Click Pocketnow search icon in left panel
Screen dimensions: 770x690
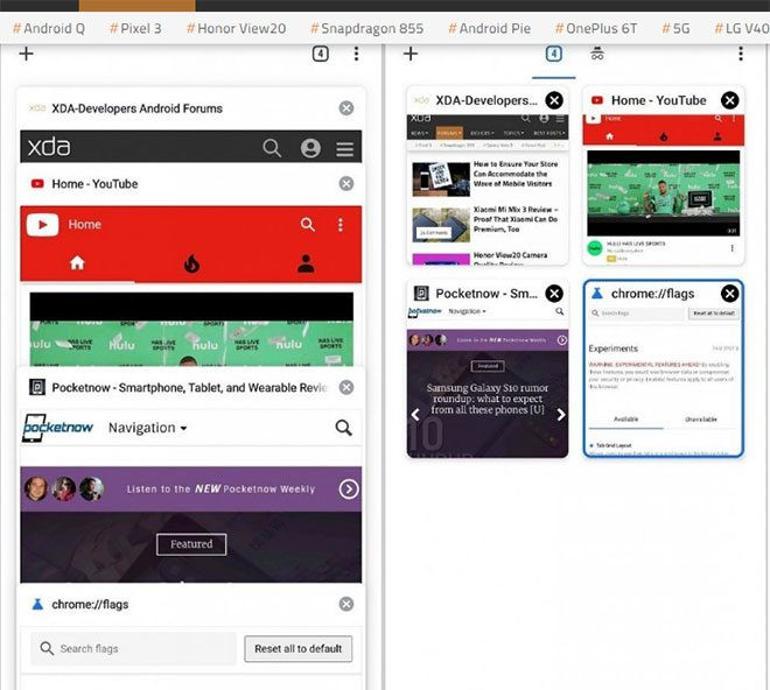pos(343,428)
